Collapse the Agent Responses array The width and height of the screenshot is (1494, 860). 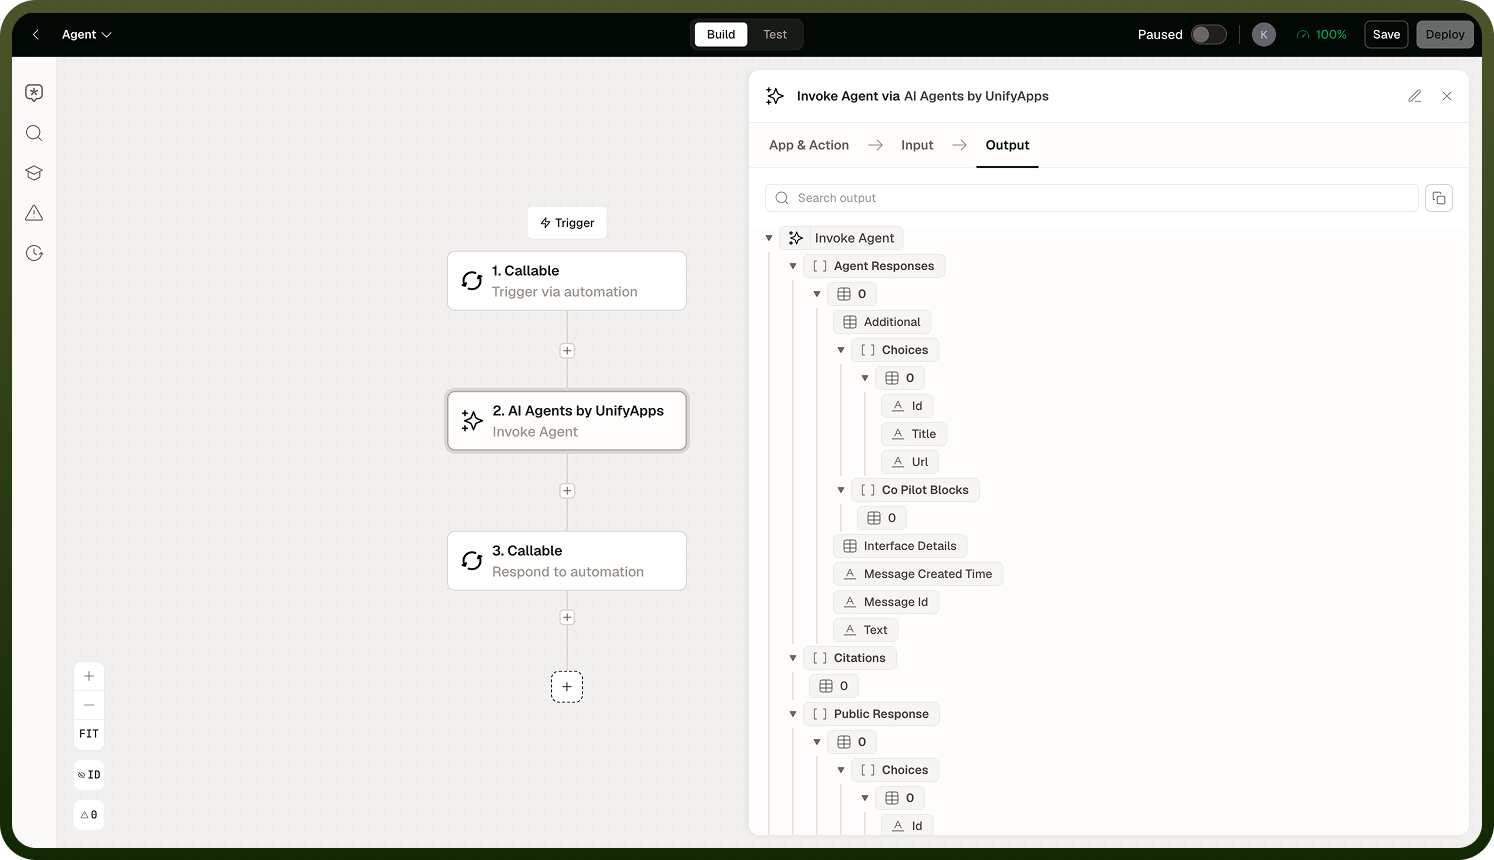click(793, 266)
